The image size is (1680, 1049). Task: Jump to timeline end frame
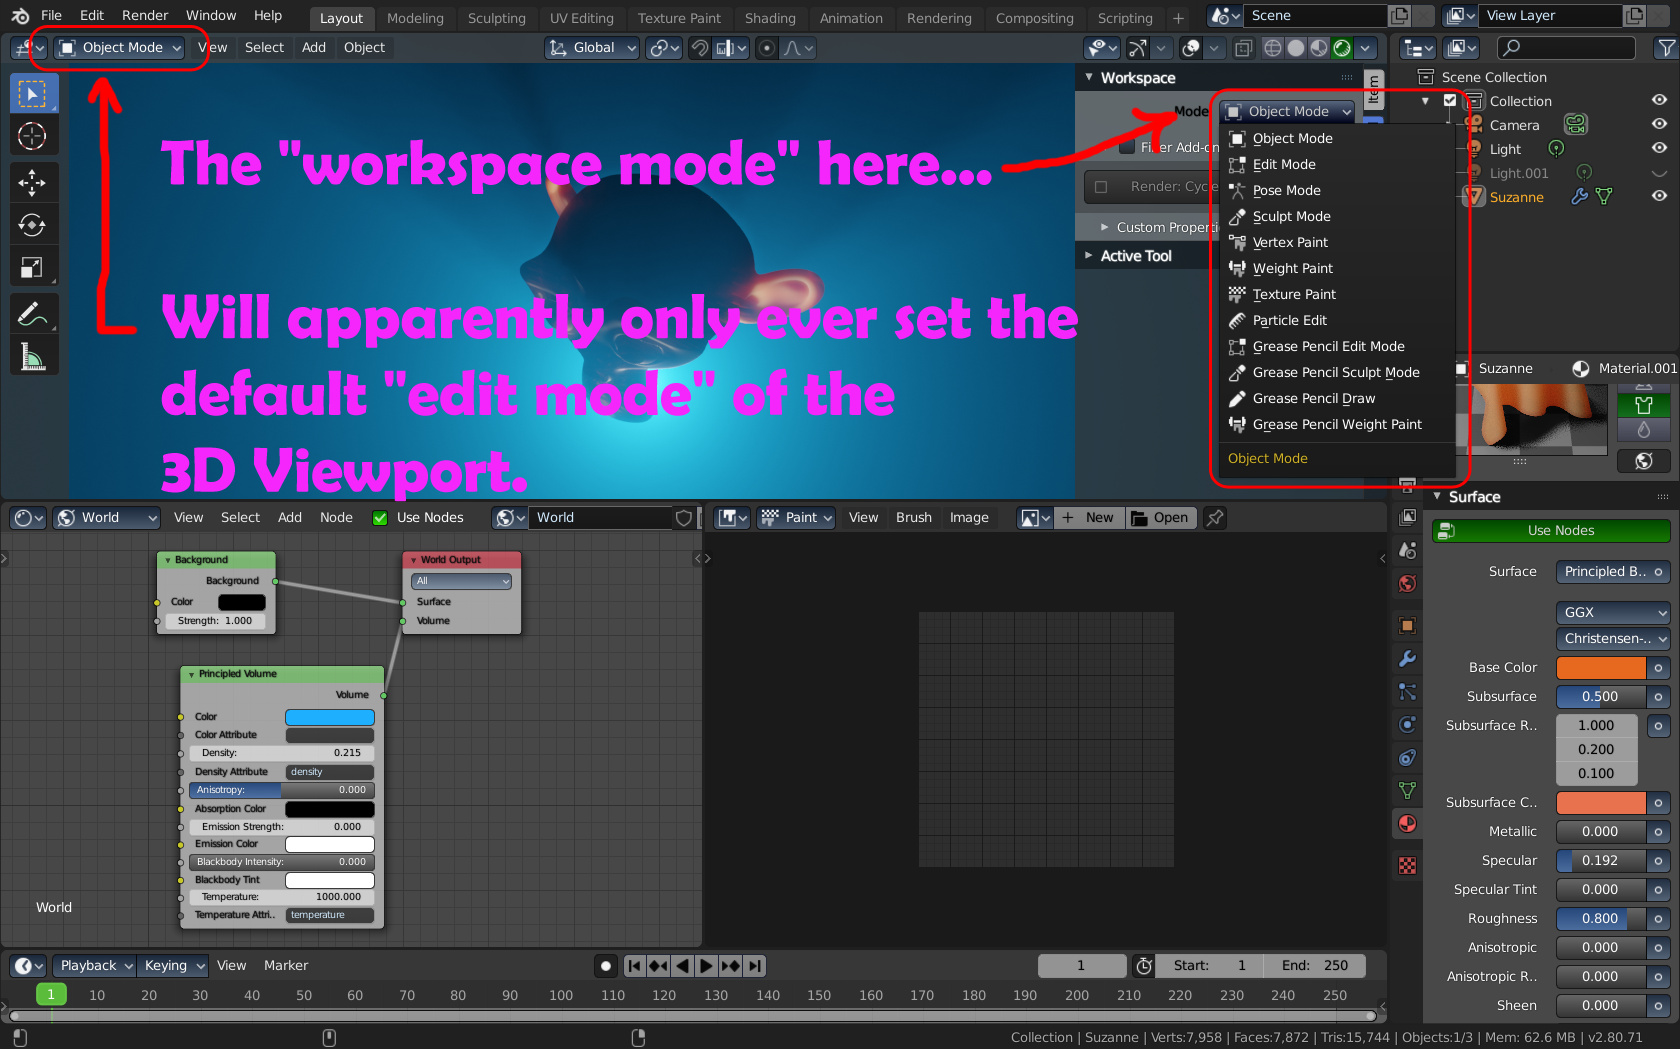coord(755,966)
